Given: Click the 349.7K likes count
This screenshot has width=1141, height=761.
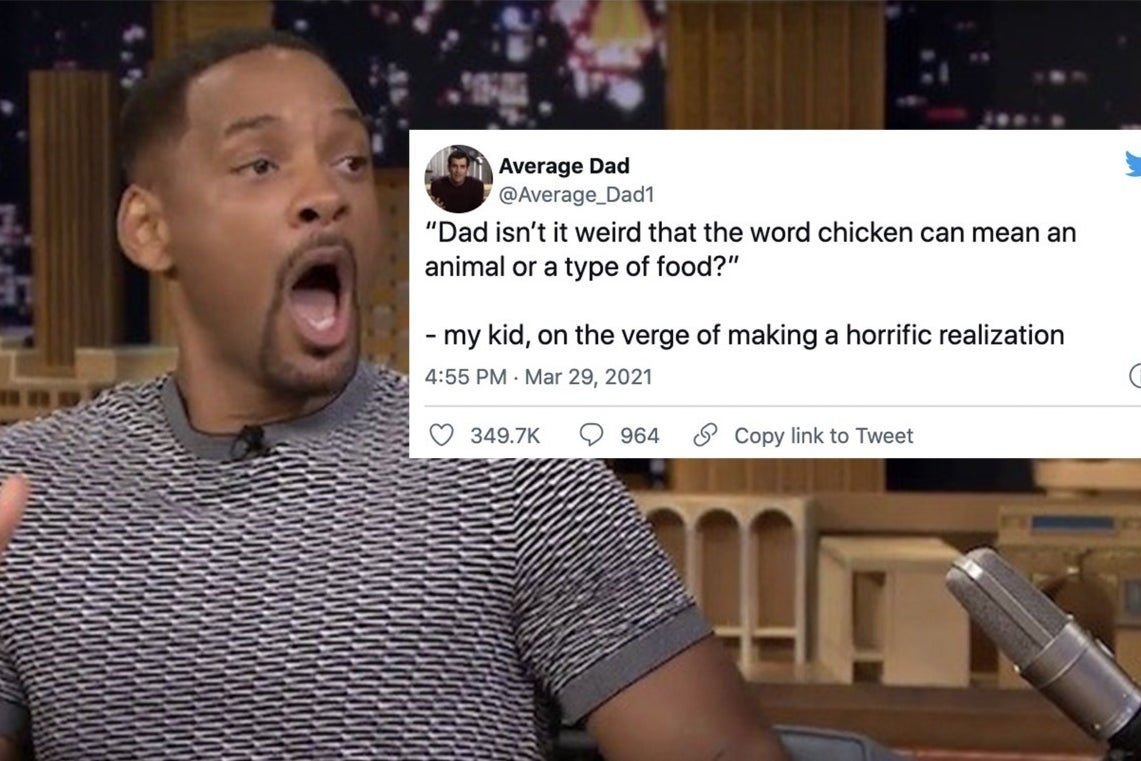Looking at the screenshot, I should point(505,436).
